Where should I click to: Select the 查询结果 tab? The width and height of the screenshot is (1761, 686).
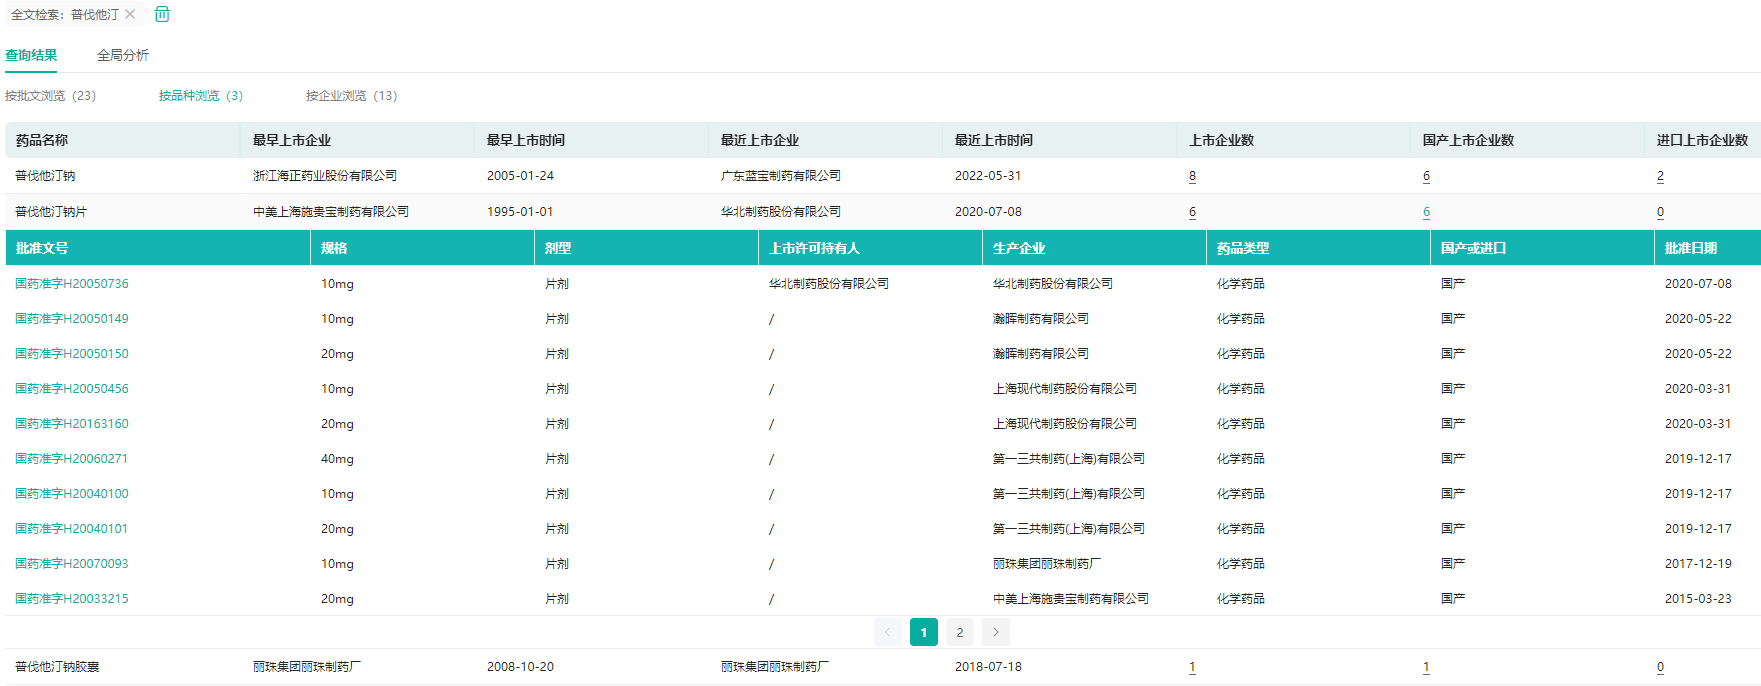click(x=31, y=55)
